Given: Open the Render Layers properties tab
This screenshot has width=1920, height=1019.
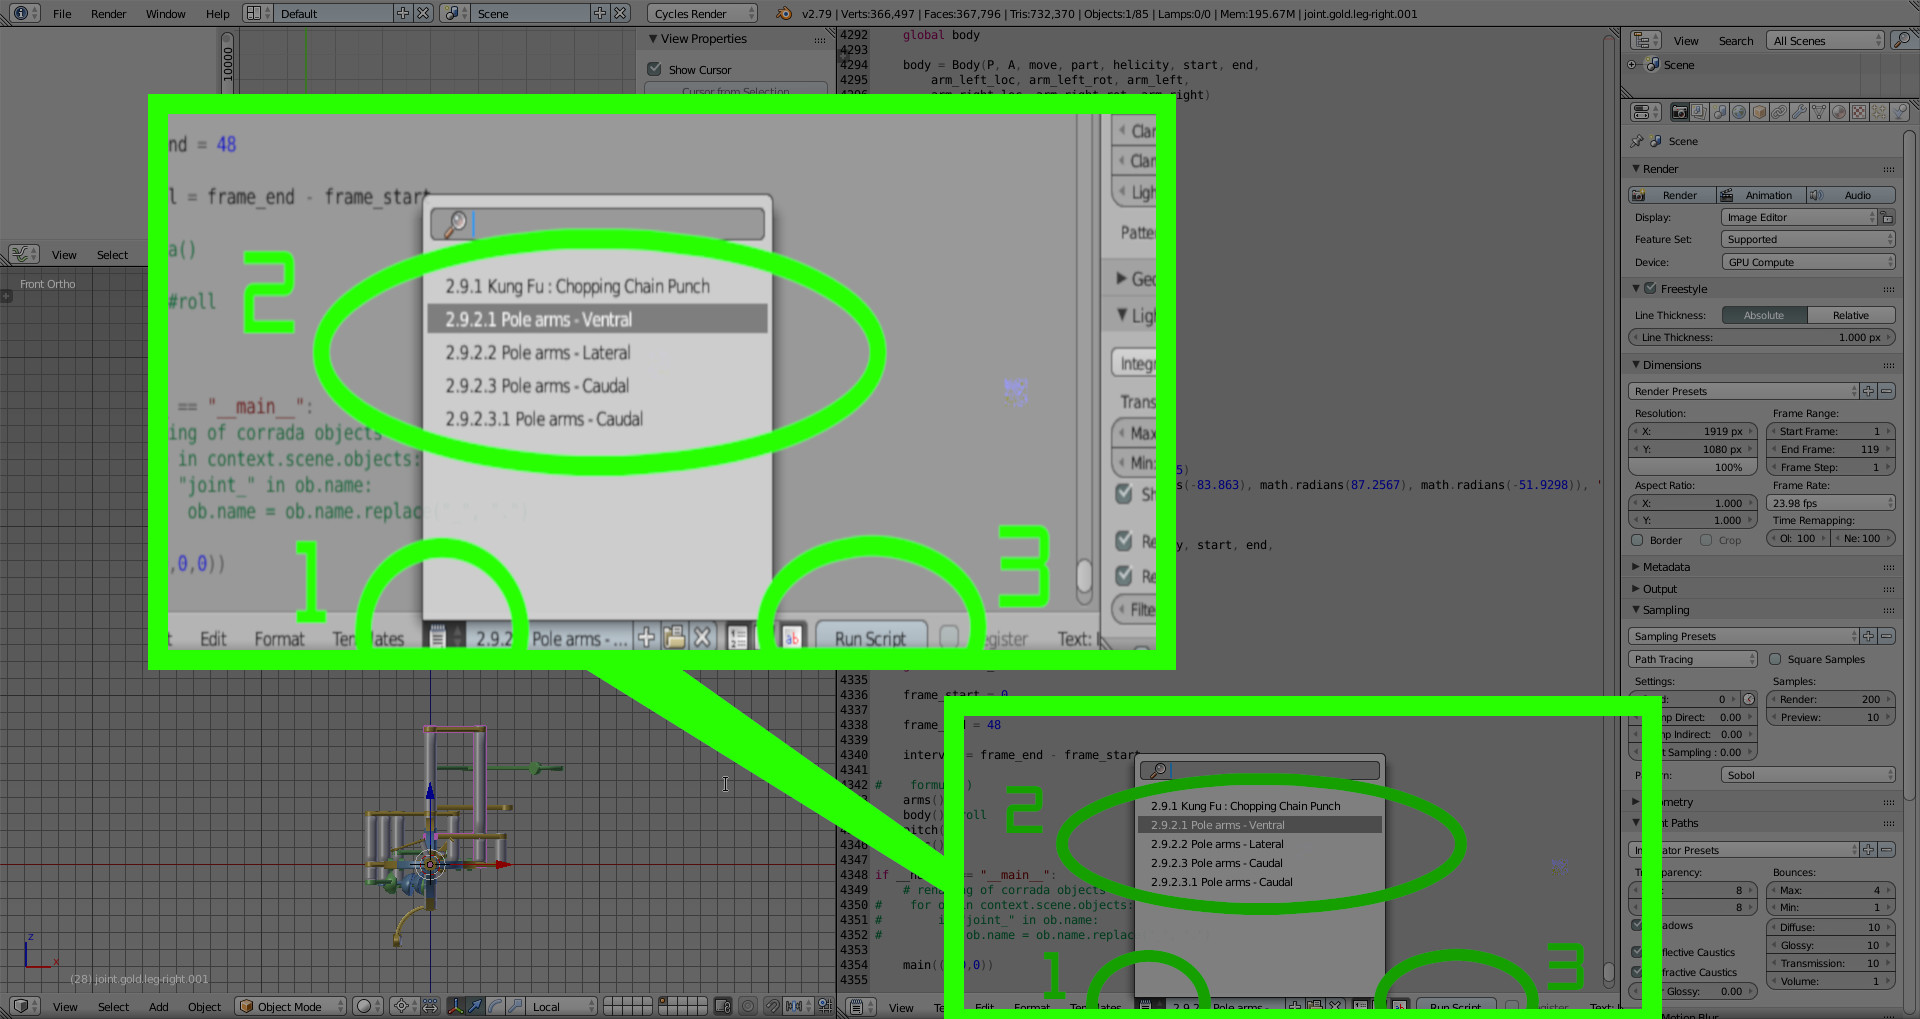Looking at the screenshot, I should coord(1700,112).
